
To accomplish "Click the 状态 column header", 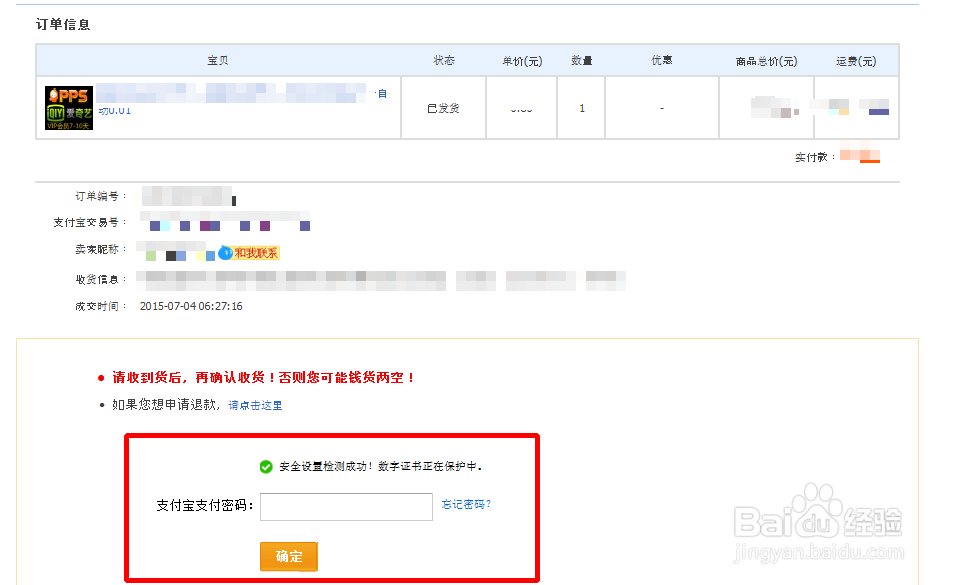I will click(443, 60).
